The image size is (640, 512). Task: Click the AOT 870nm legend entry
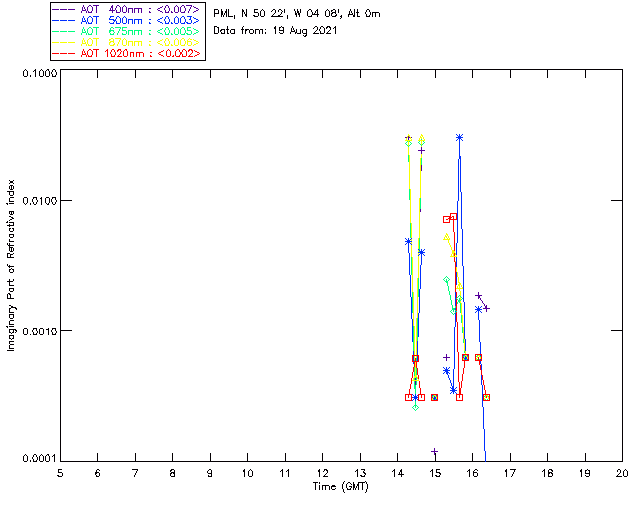(127, 42)
